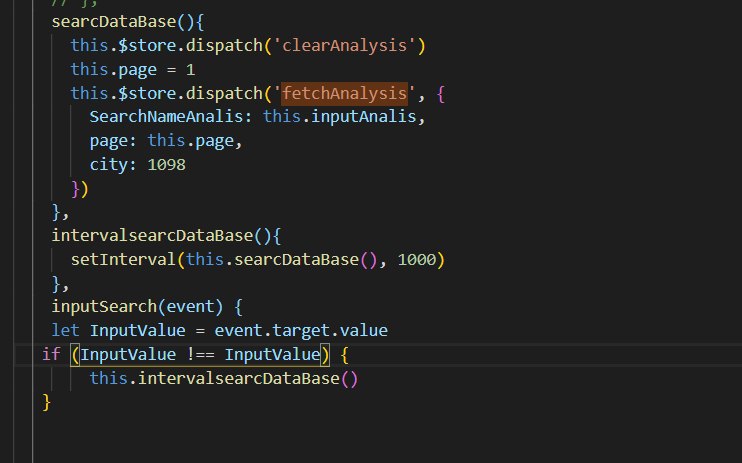
Task: Click InputValue variable declaration name
Action: click(x=138, y=330)
